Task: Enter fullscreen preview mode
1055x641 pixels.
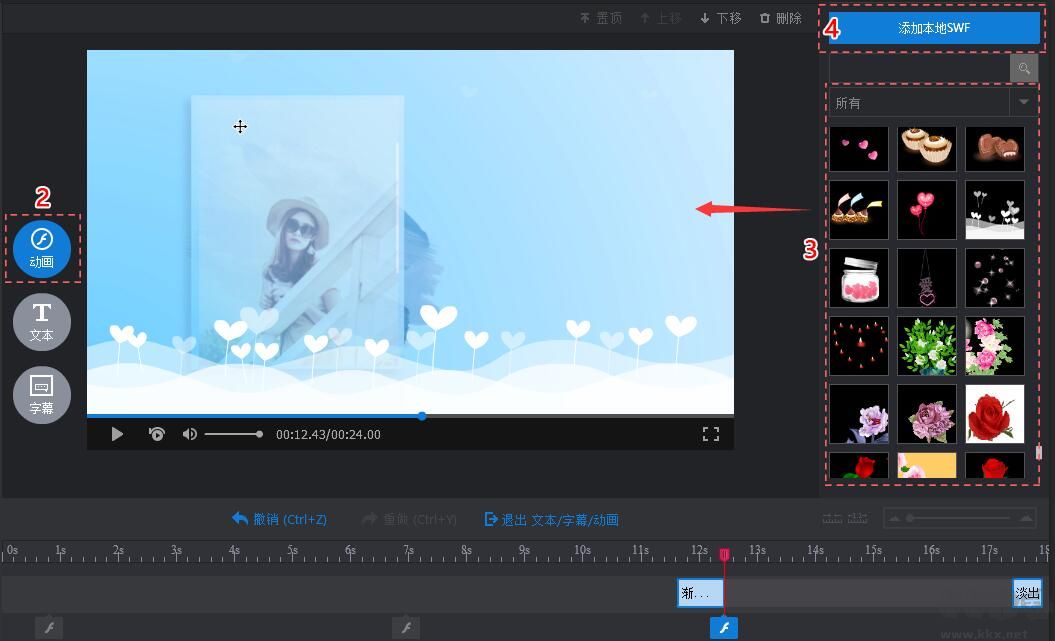Action: click(x=711, y=434)
